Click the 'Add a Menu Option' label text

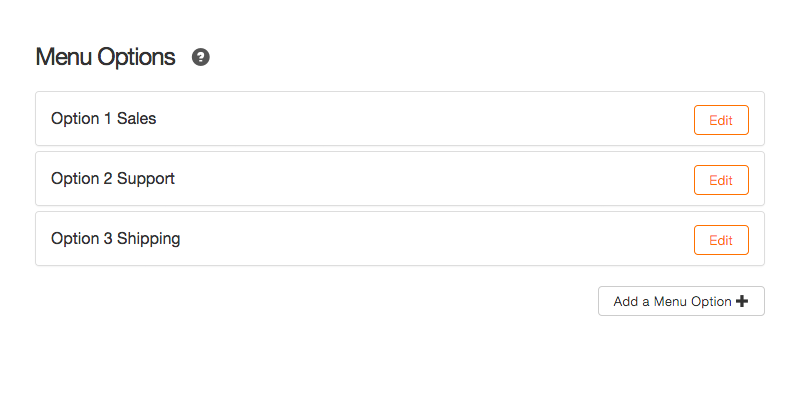click(x=672, y=301)
